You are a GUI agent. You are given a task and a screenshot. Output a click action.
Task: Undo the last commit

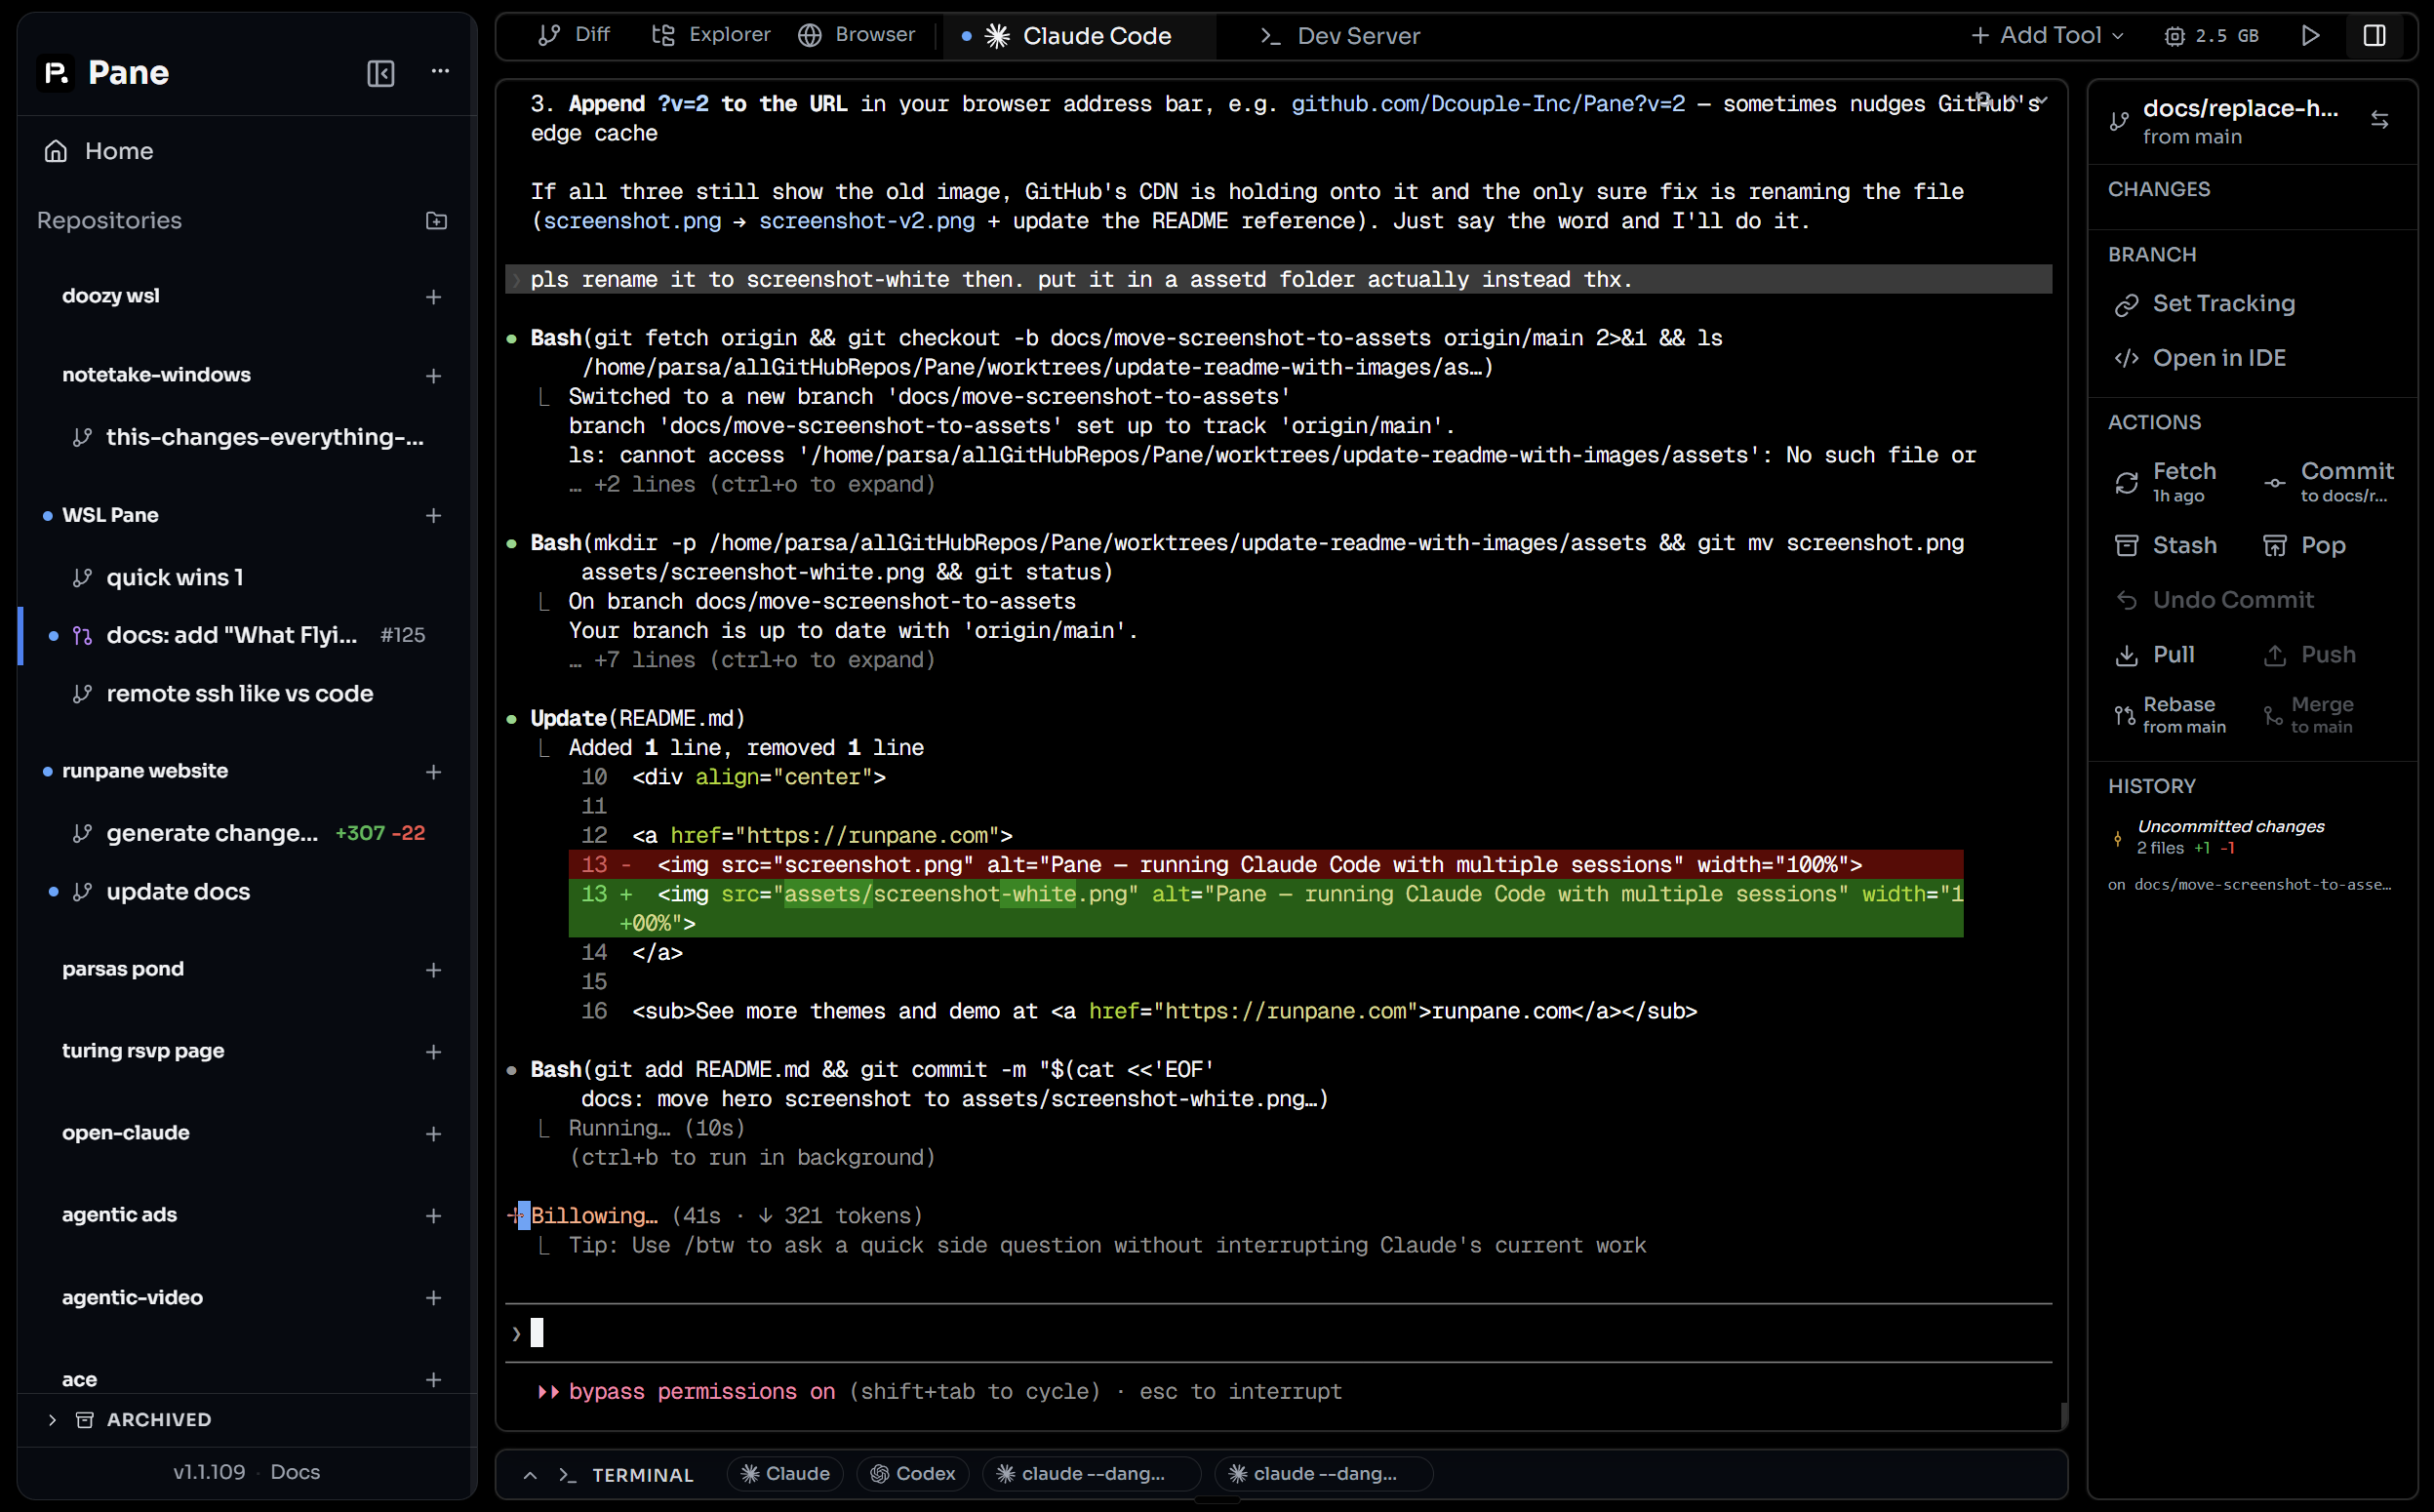(x=2214, y=600)
